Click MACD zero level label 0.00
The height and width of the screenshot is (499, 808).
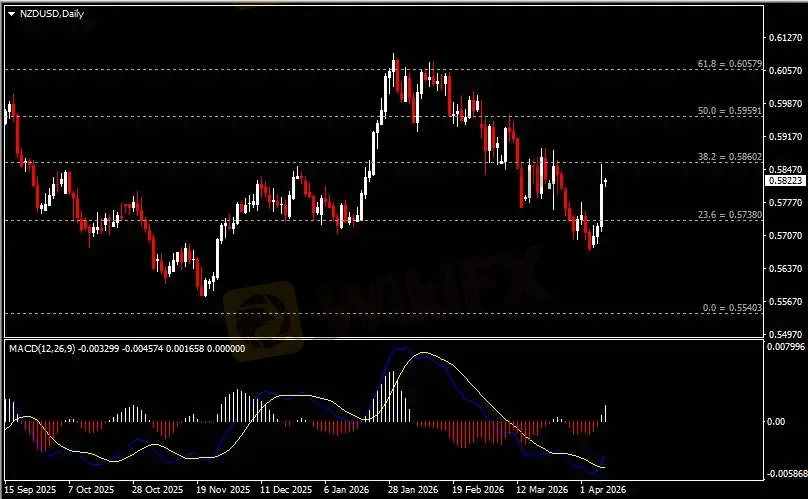pyautogui.click(x=776, y=422)
